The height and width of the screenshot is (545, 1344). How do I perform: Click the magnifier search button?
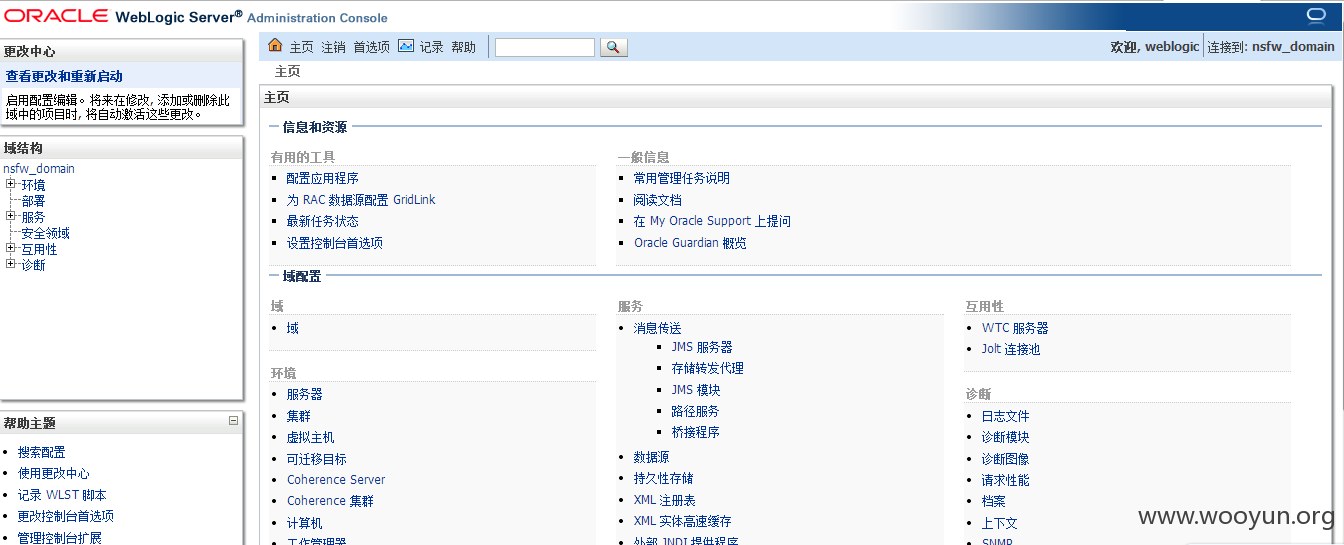click(x=614, y=47)
